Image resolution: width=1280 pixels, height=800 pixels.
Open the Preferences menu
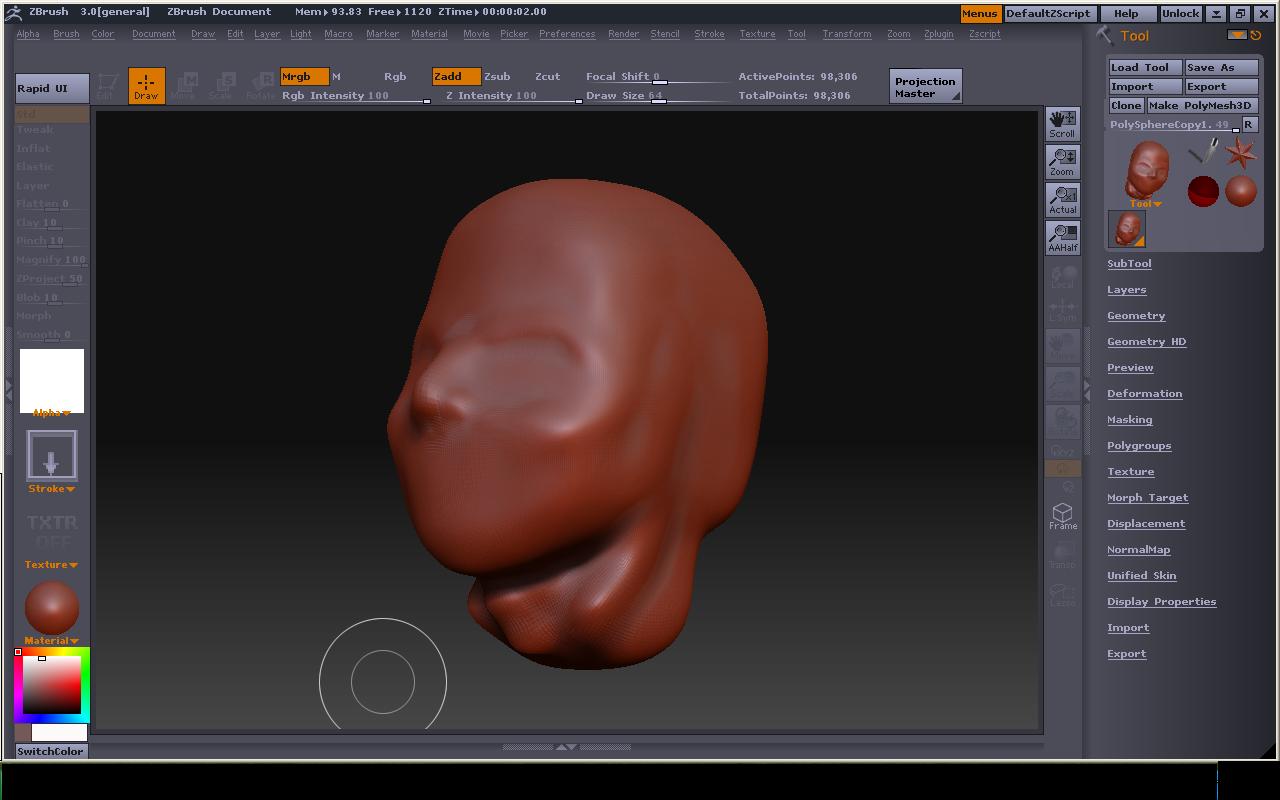(x=566, y=34)
